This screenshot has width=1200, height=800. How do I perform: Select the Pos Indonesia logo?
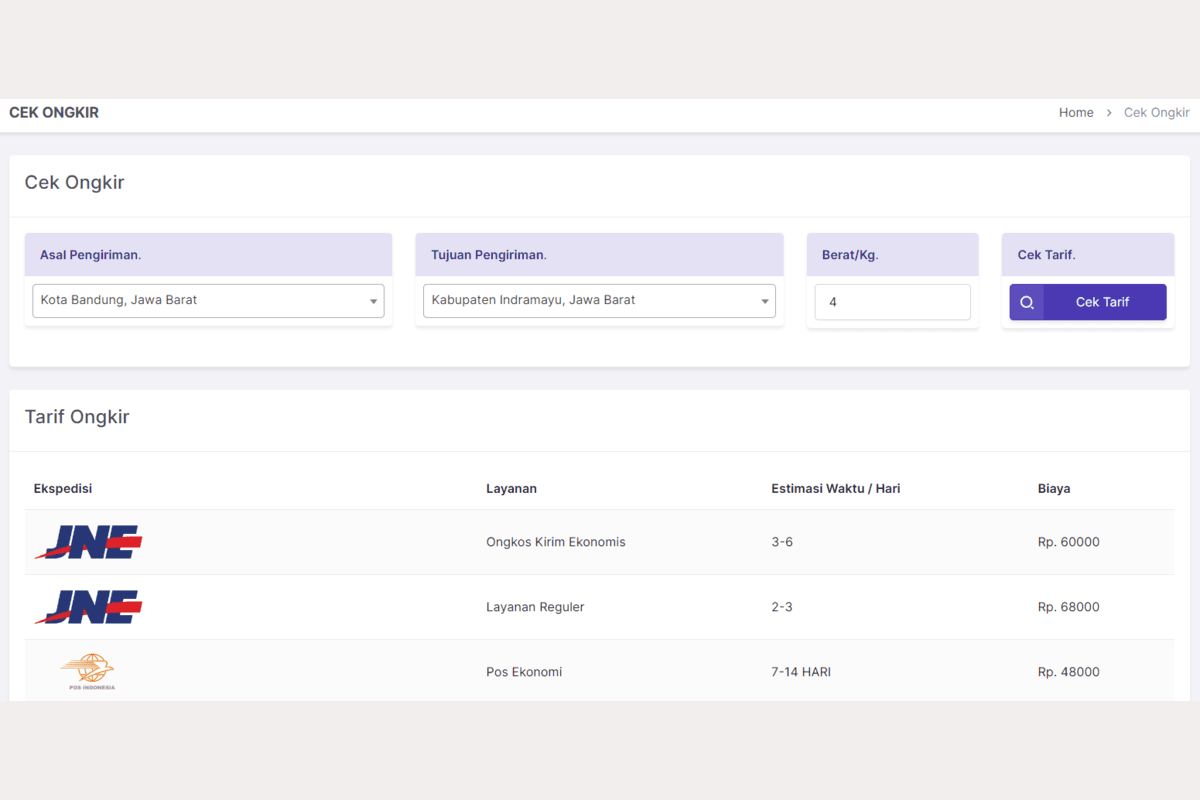(x=87, y=672)
